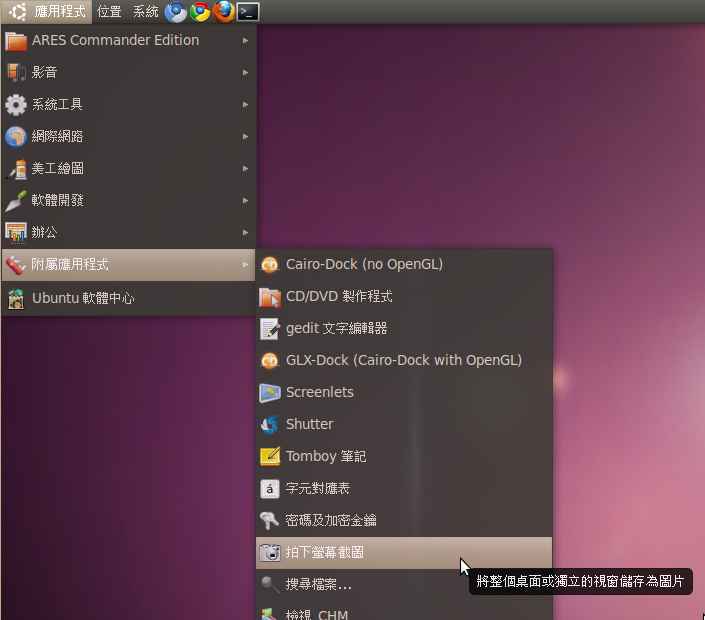Click the Ubuntu 軟體中心 icon

(x=16, y=299)
